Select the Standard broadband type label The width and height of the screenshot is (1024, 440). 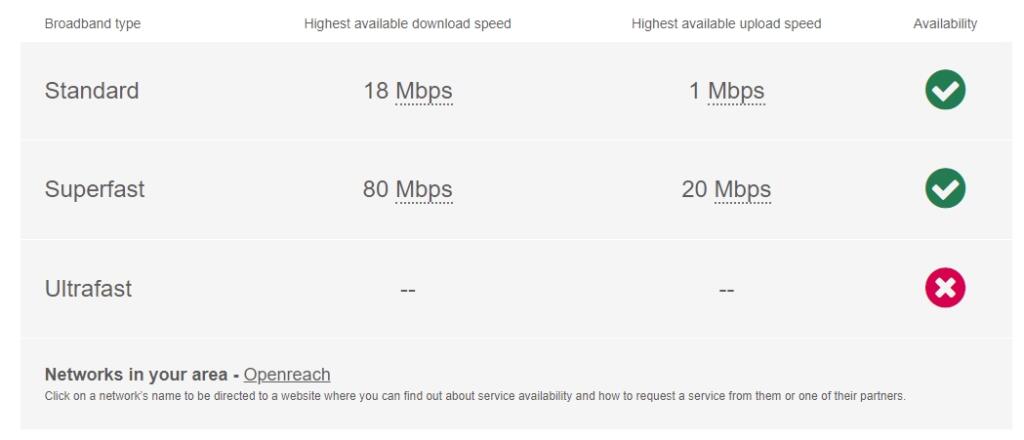coord(91,90)
